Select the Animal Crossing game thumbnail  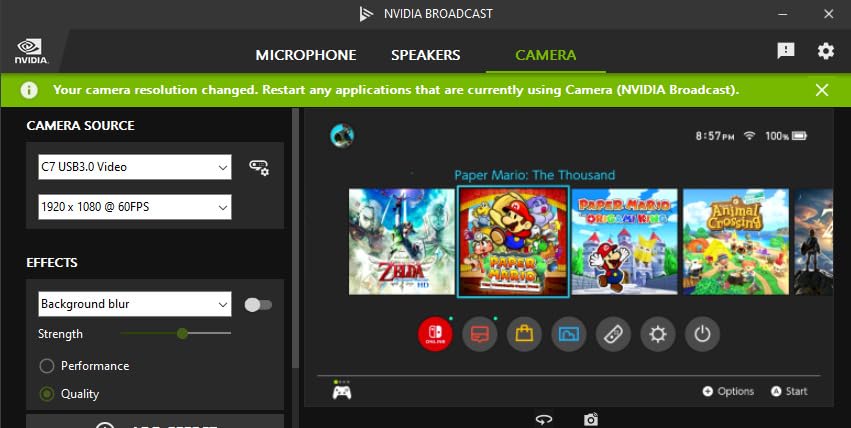point(736,241)
